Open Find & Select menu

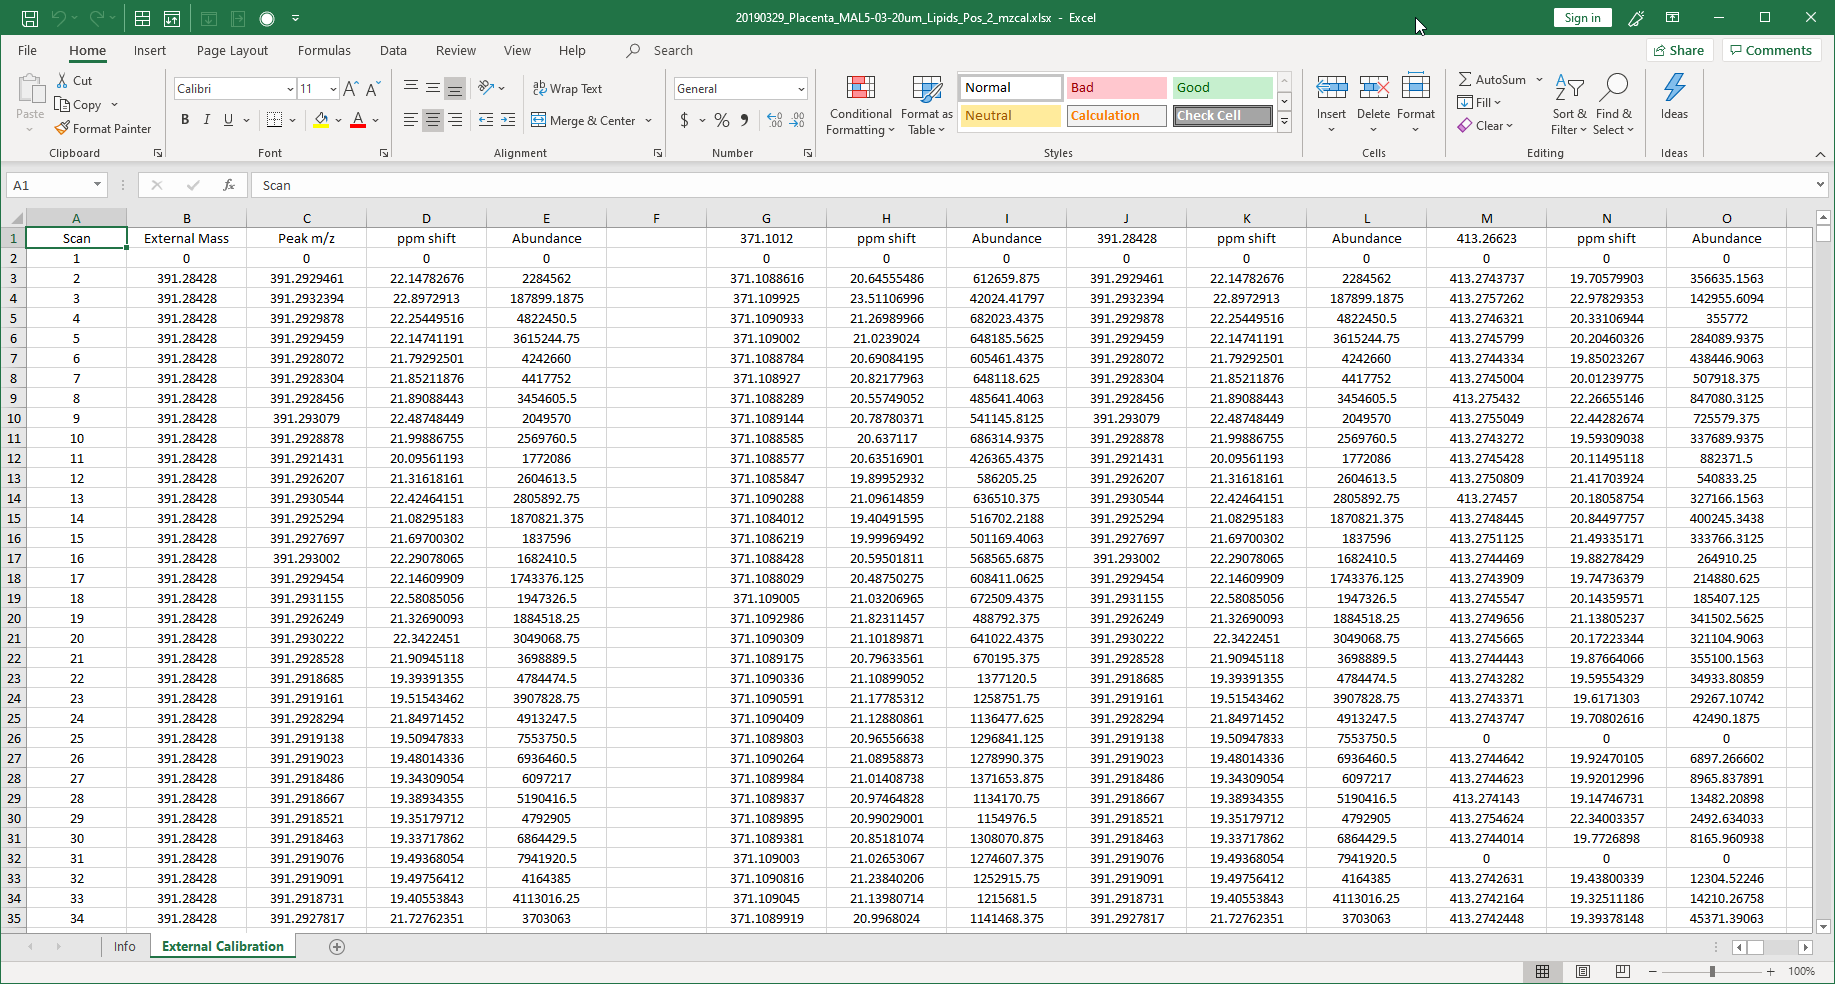pos(1613,105)
